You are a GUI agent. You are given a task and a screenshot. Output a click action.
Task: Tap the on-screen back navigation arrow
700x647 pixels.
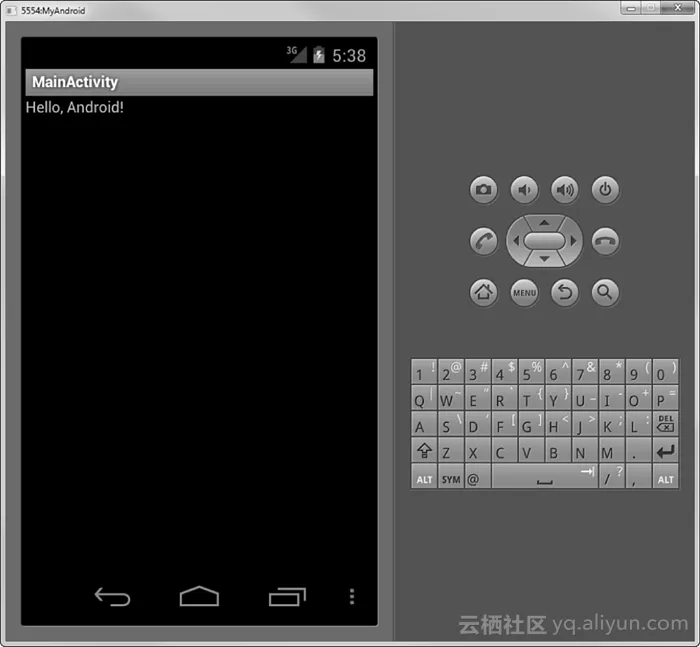112,597
